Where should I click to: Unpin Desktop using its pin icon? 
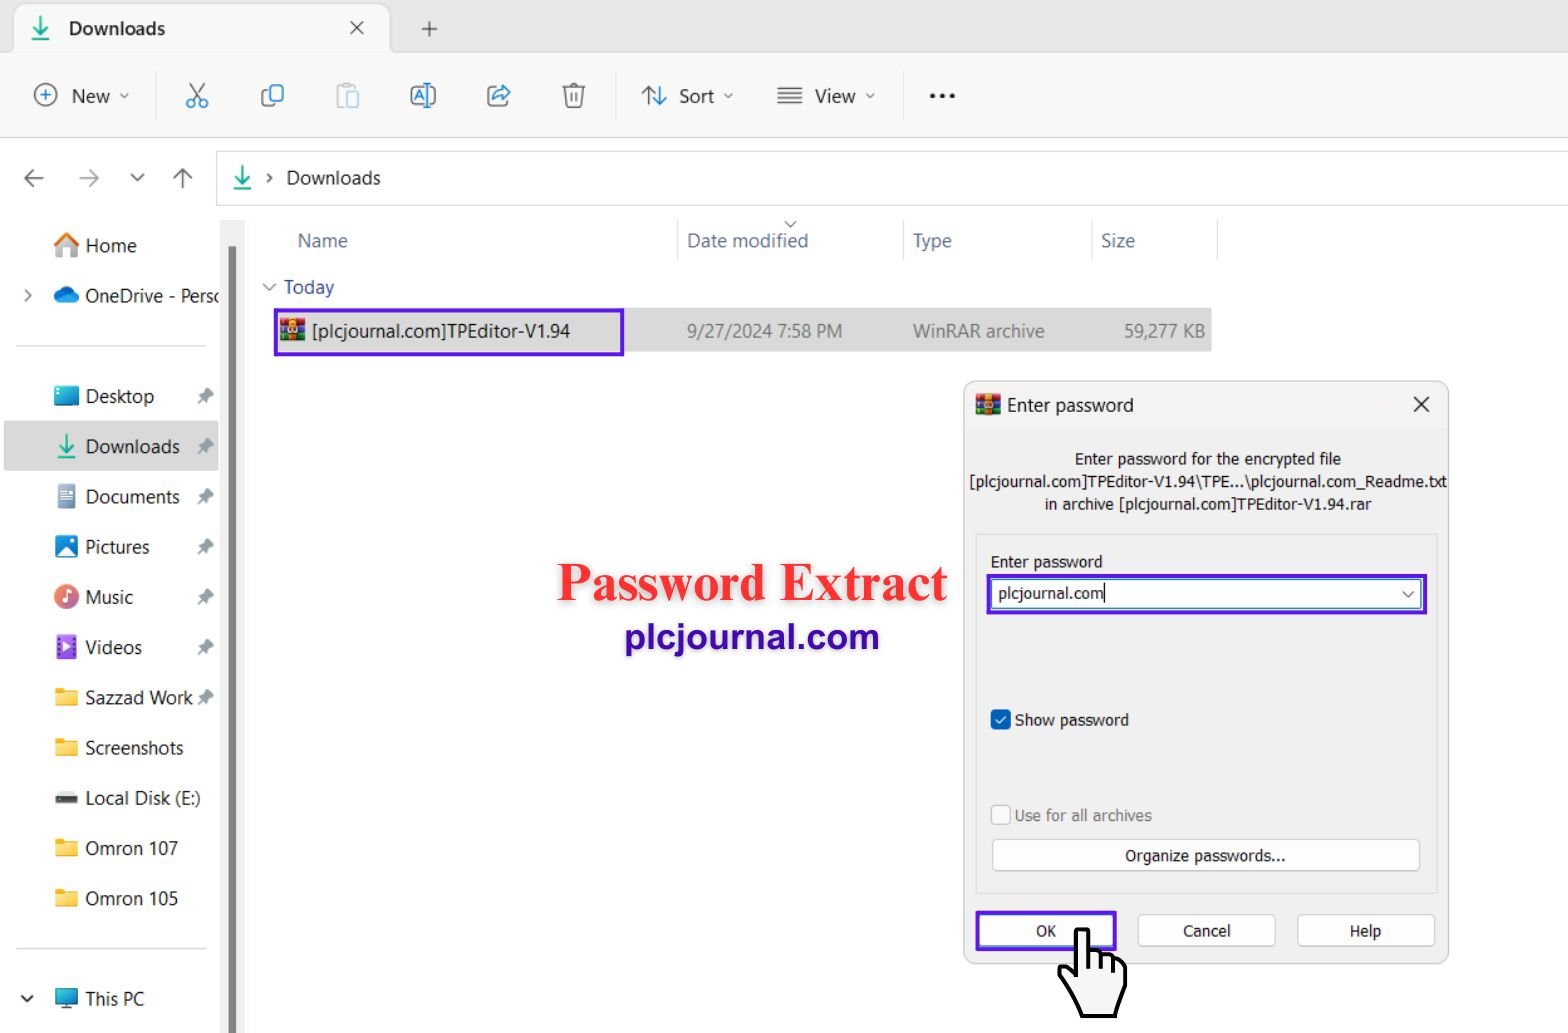point(205,396)
